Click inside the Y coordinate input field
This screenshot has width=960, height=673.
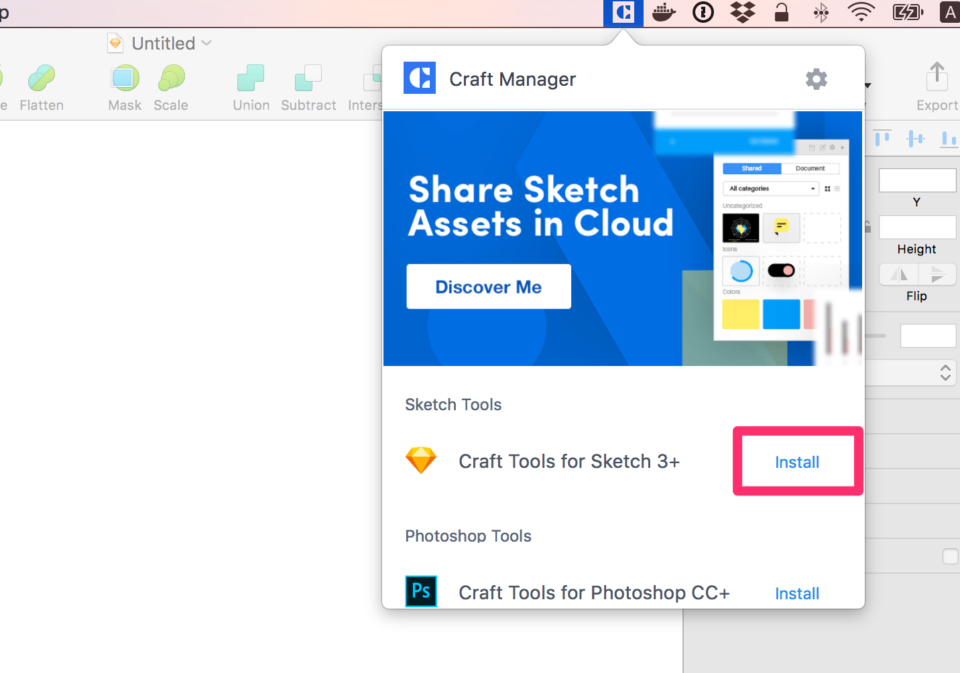pos(916,180)
